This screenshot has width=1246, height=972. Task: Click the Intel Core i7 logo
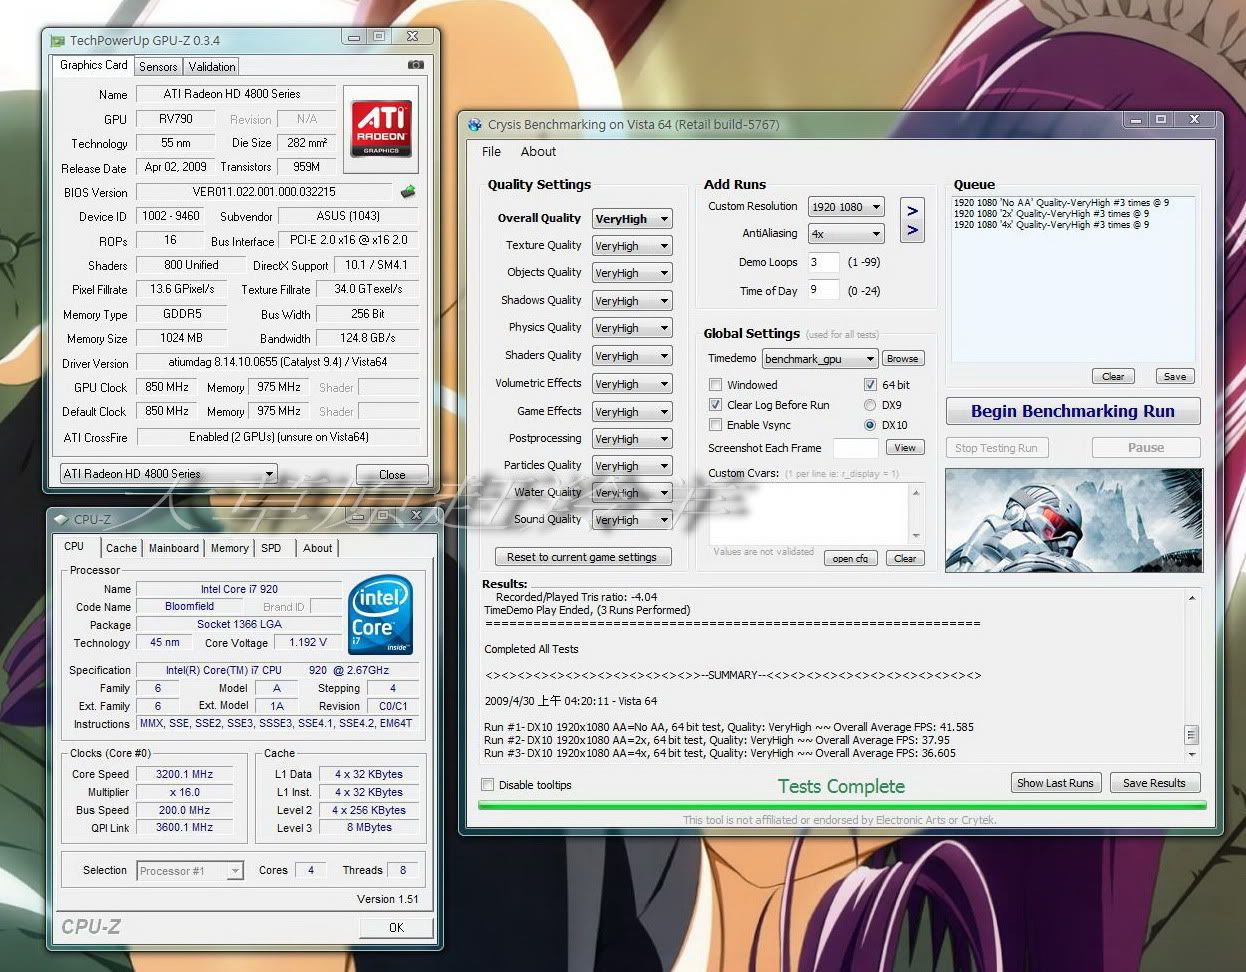(x=380, y=615)
